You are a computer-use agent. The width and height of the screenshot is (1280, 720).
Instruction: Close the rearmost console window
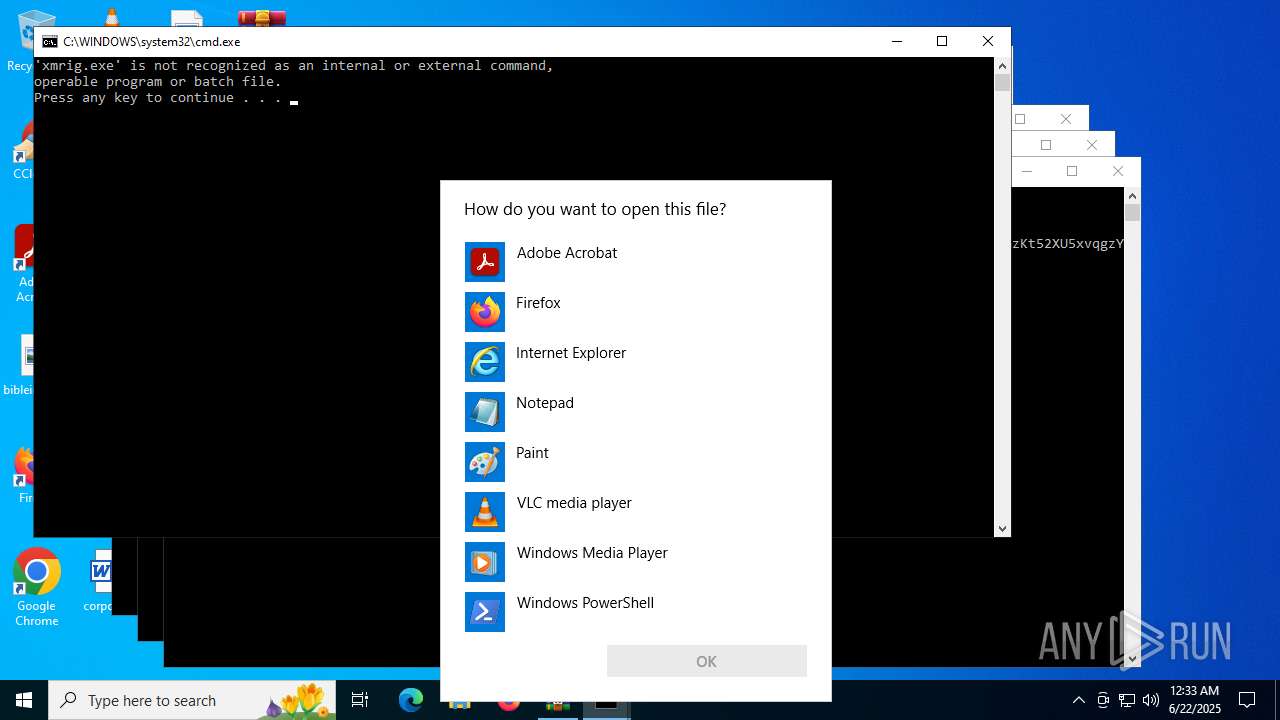point(1118,171)
